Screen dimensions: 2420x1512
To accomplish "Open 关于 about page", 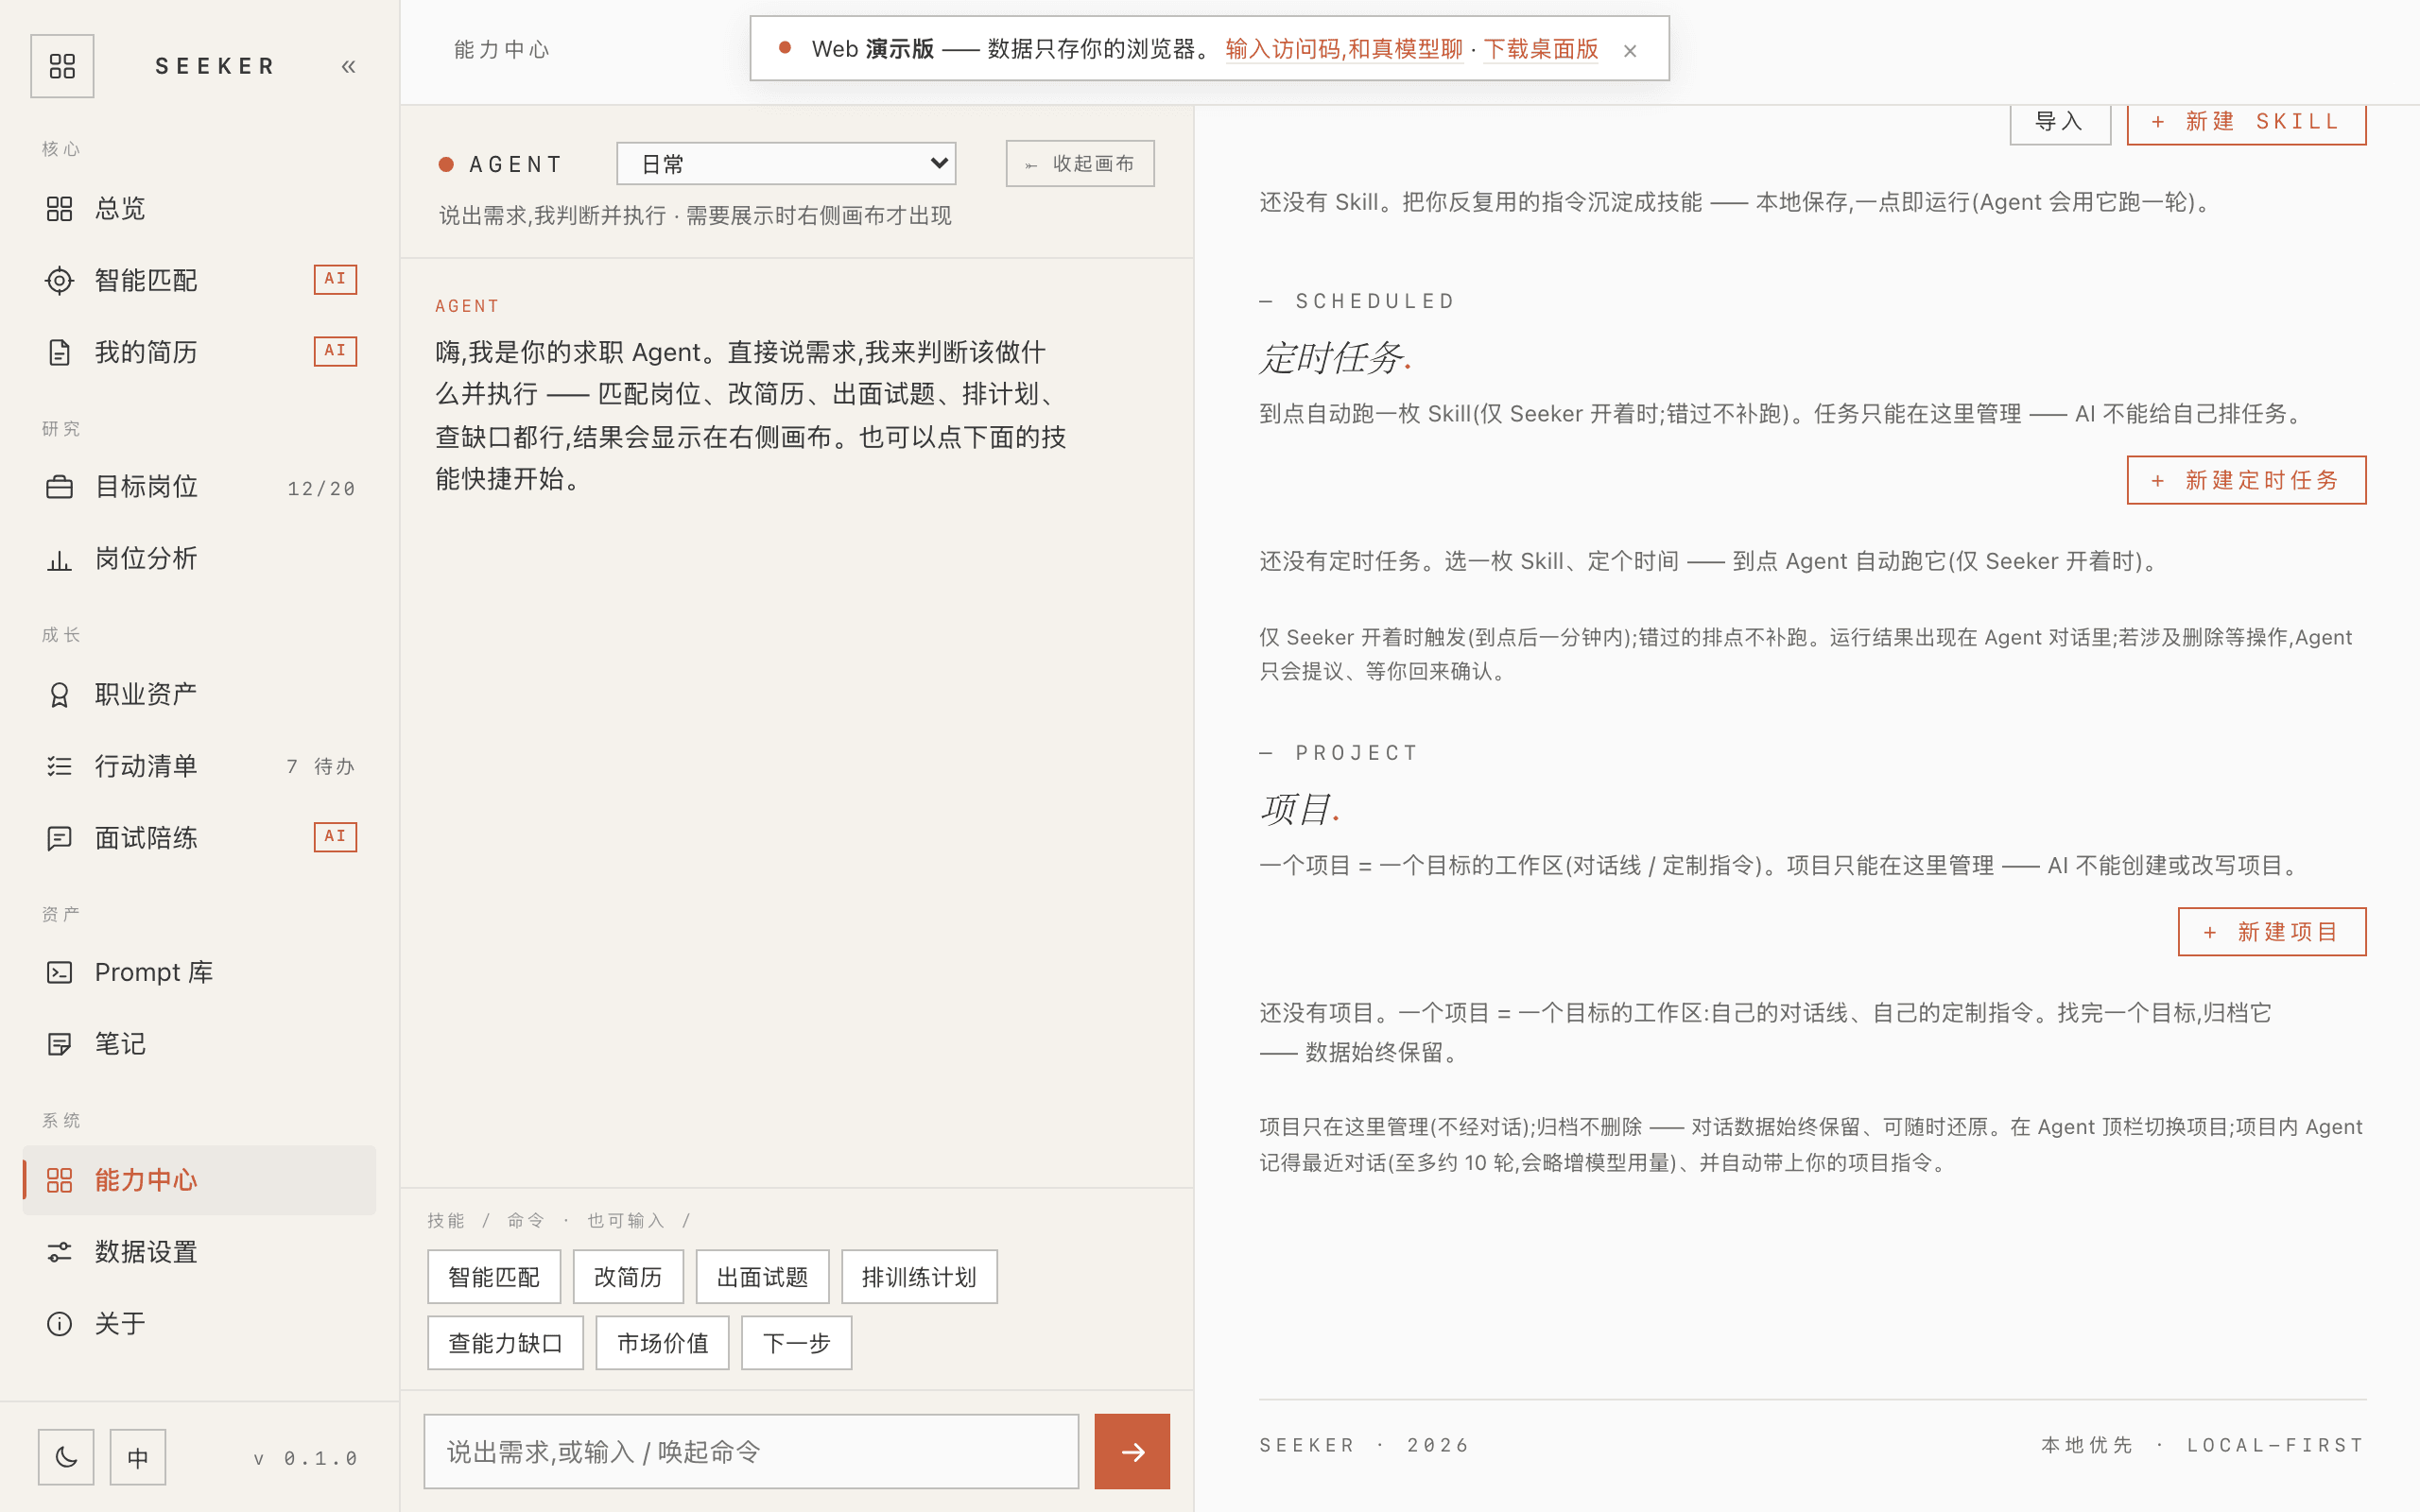I will (199, 1324).
